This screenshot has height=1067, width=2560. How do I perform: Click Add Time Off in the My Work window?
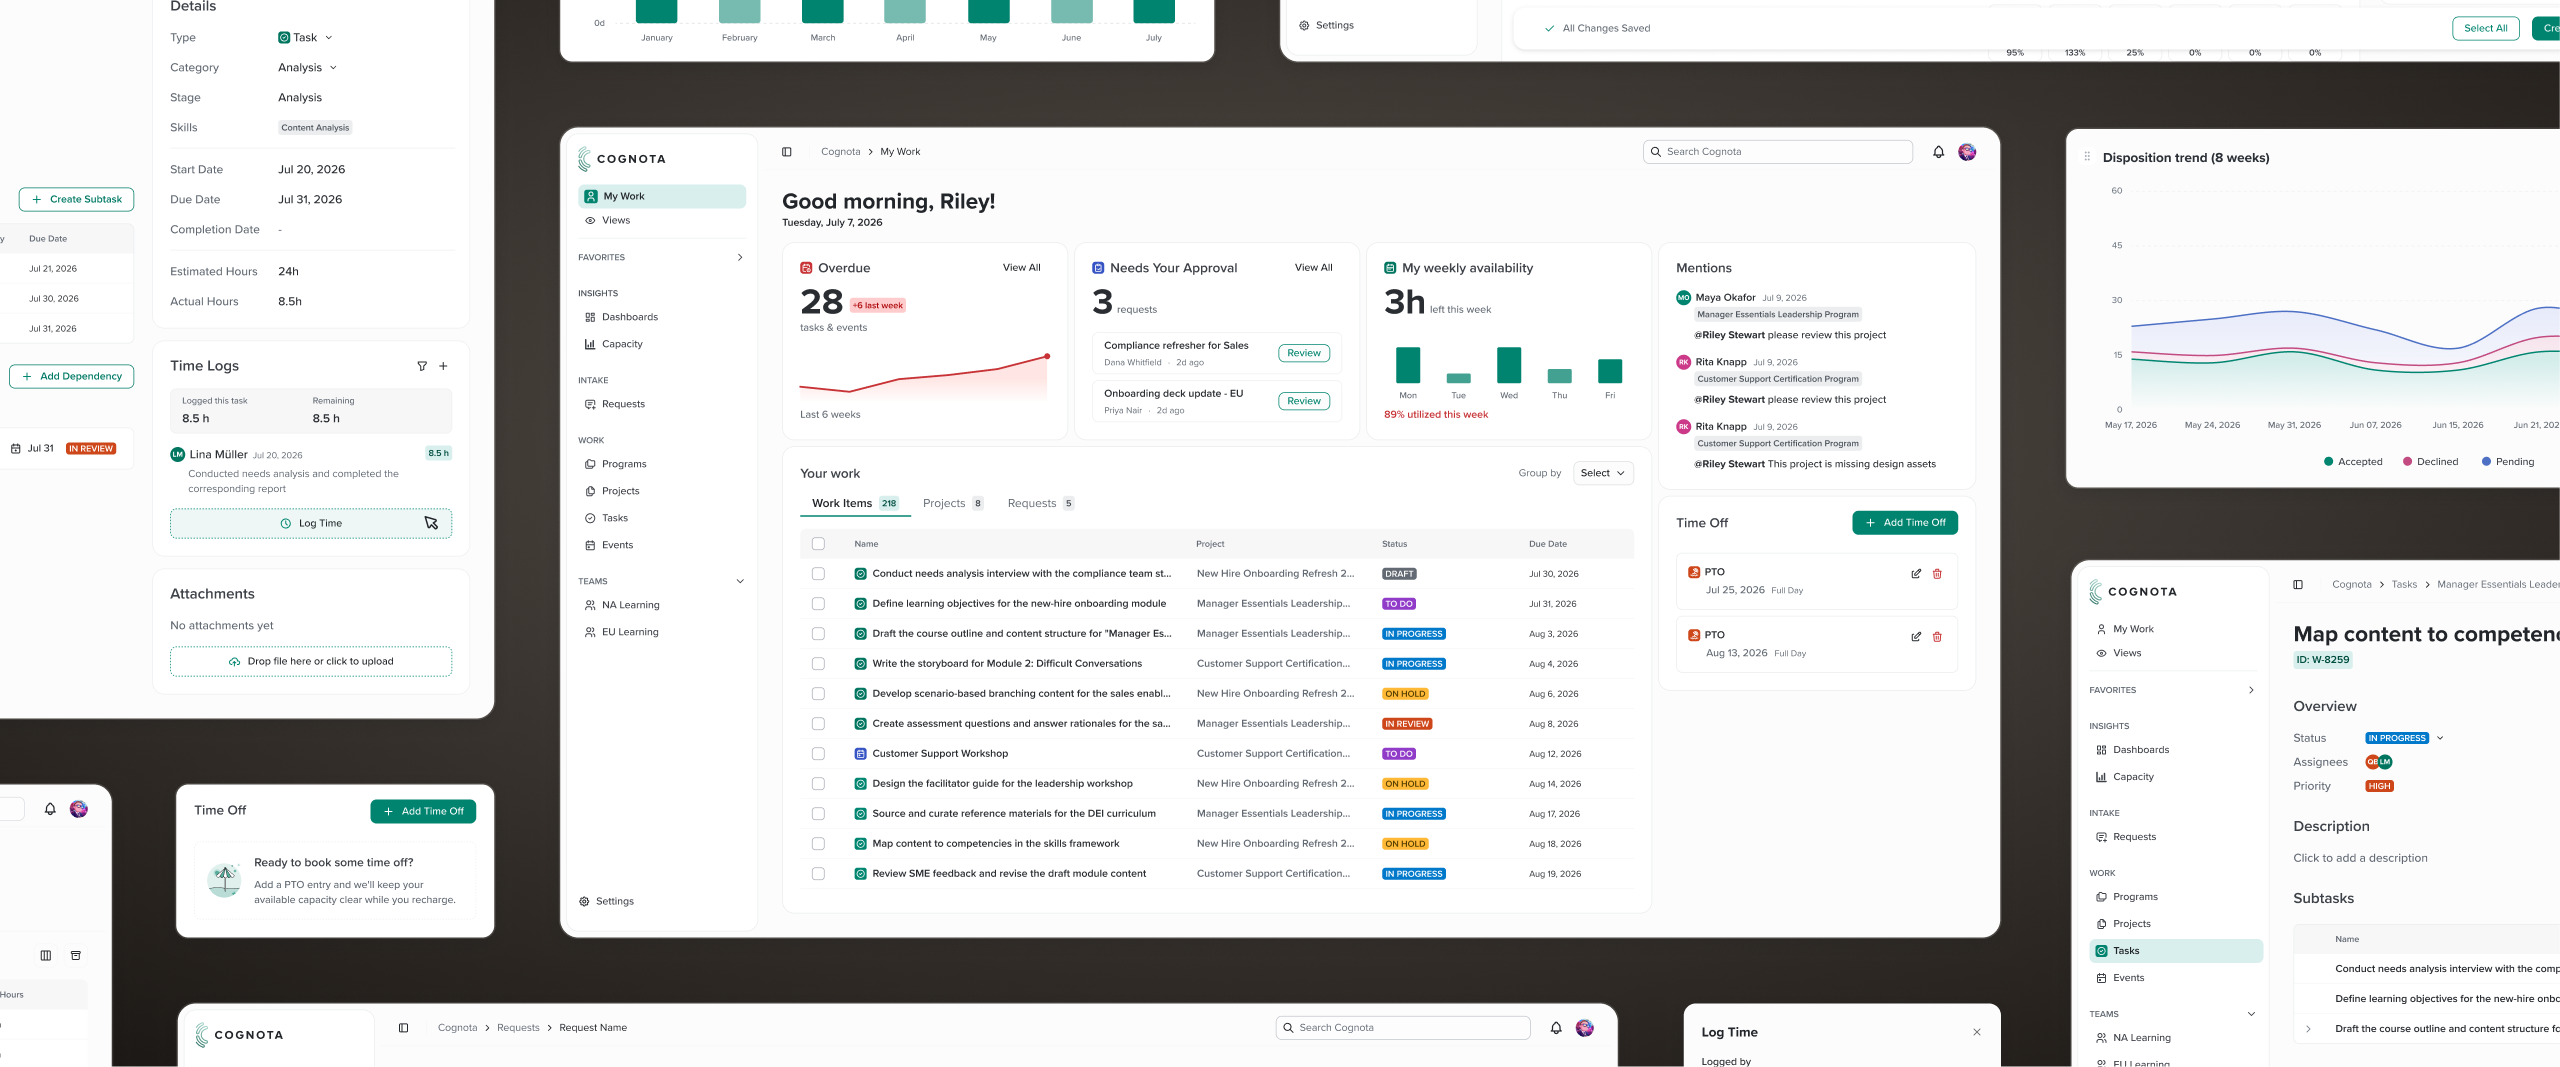(x=1905, y=523)
